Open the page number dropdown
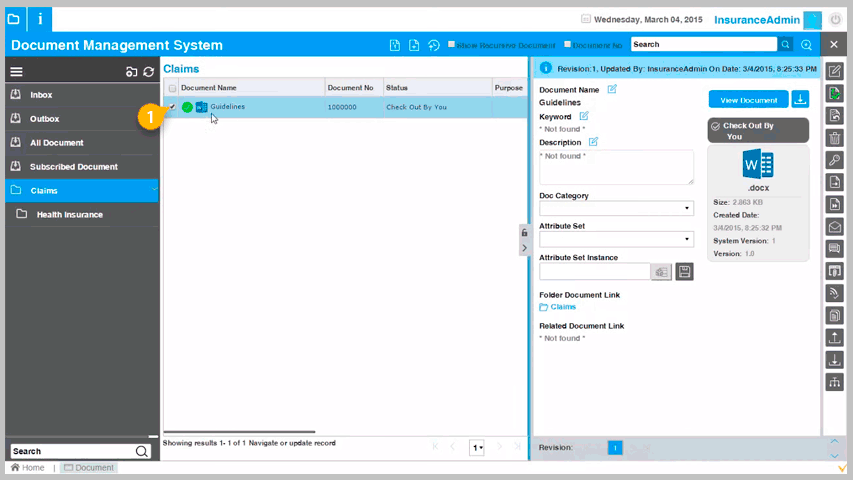 click(x=477, y=447)
